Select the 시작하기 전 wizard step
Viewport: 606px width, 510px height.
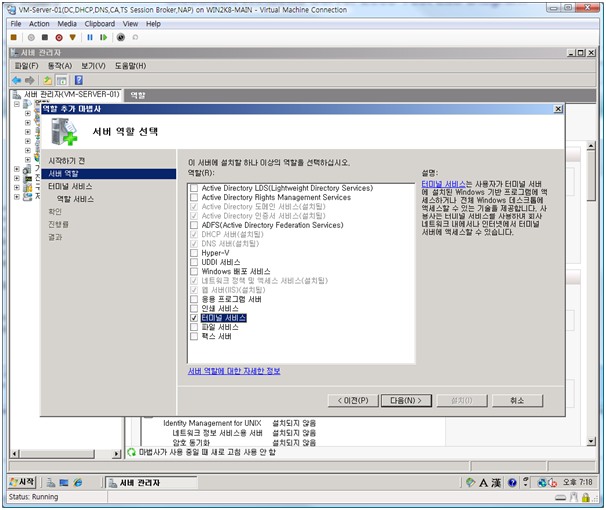[x=66, y=161]
